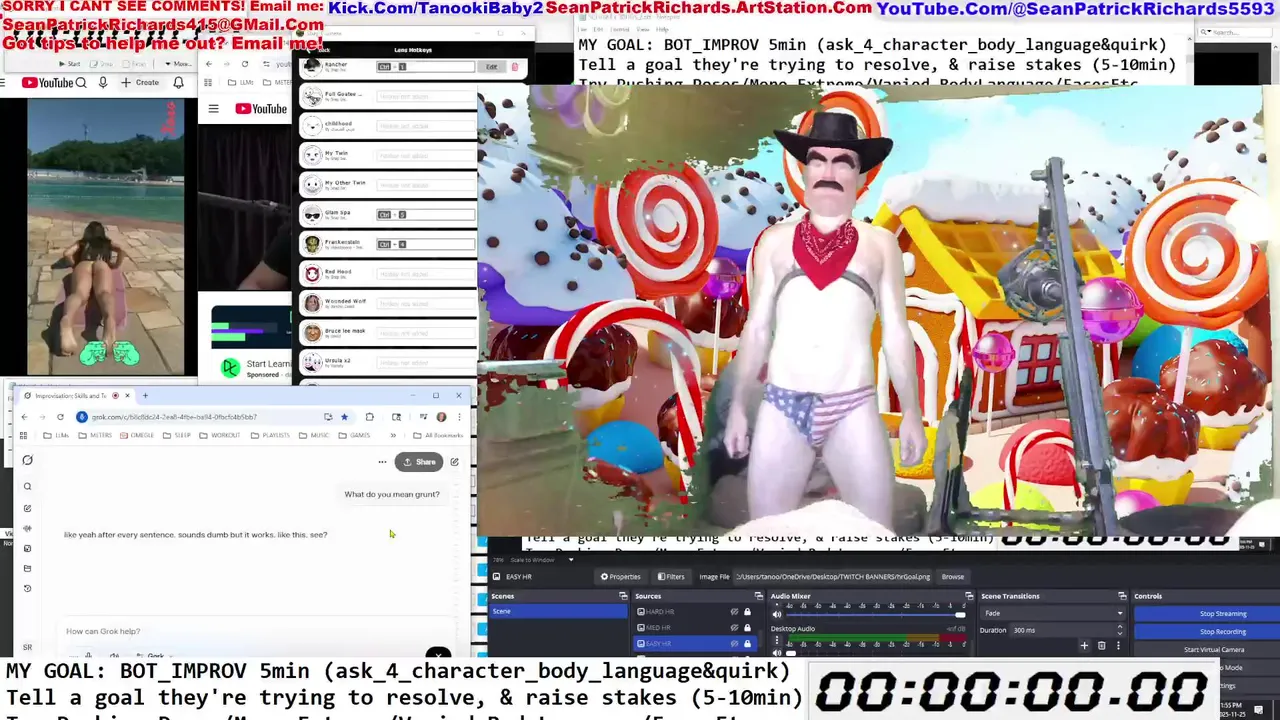Viewport: 1280px width, 720px height.
Task: Toggle visibility of HARD HR source
Action: pos(734,612)
